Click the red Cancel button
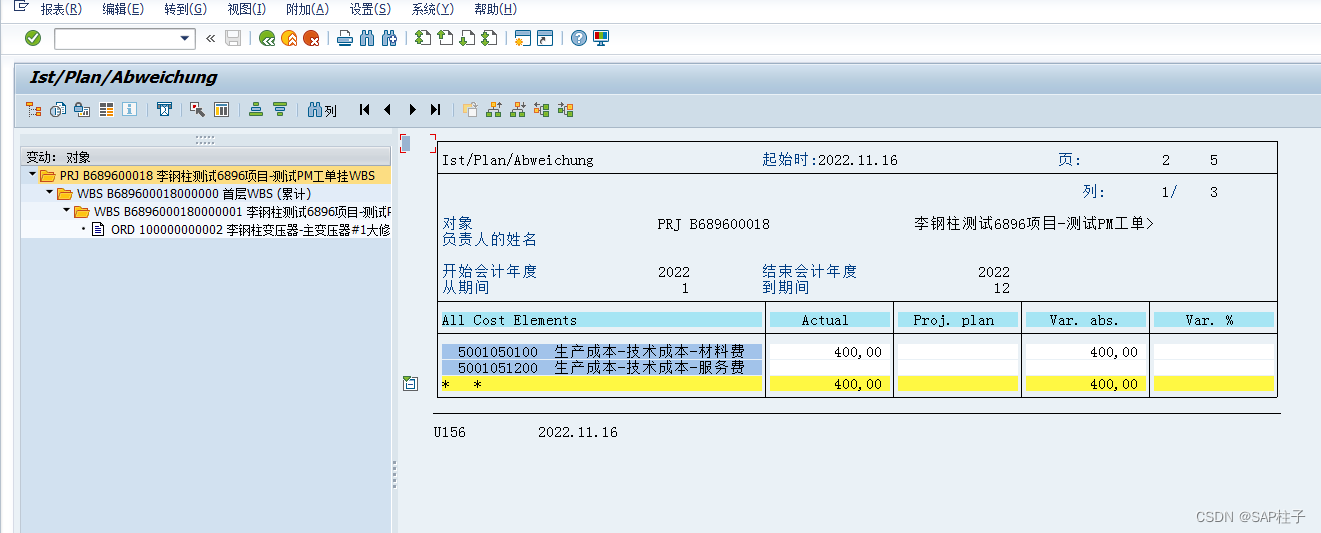 pyautogui.click(x=312, y=38)
